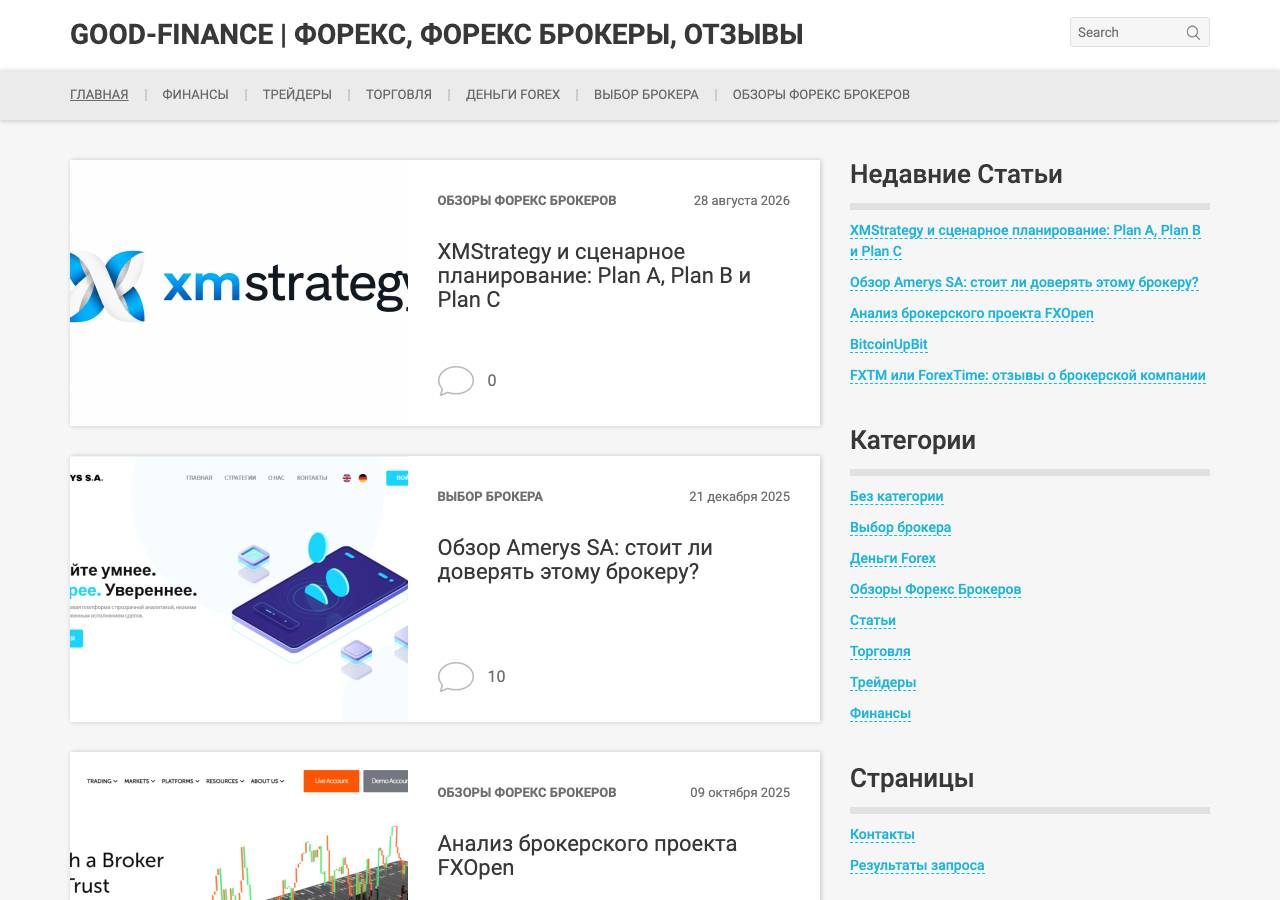This screenshot has height=900, width=1280.
Task: Open article title 'Обзор Amerys SA' in post list
Action: click(575, 560)
